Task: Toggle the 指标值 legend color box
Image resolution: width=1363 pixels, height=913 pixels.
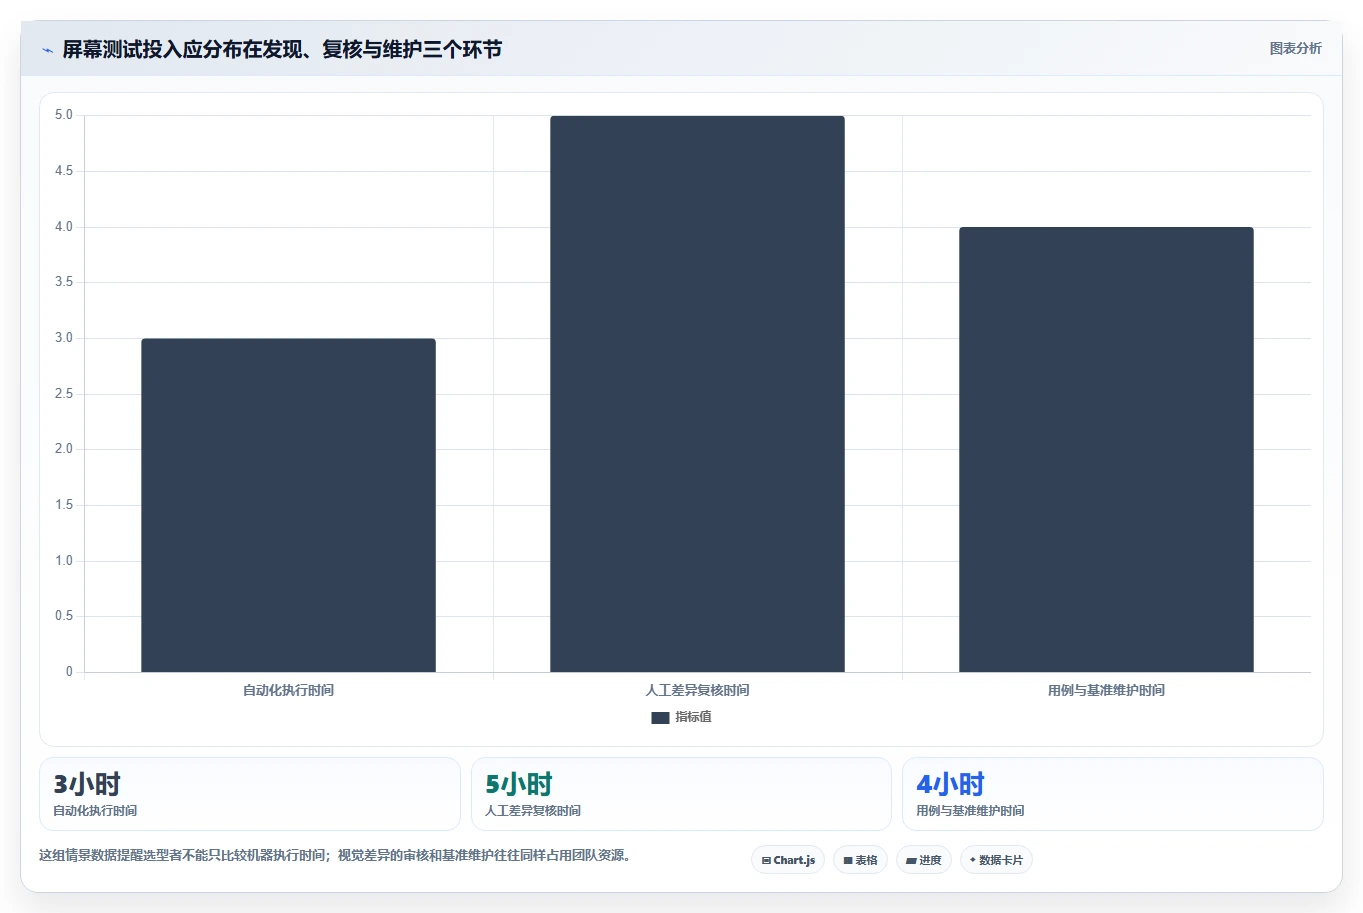Action: [x=660, y=718]
